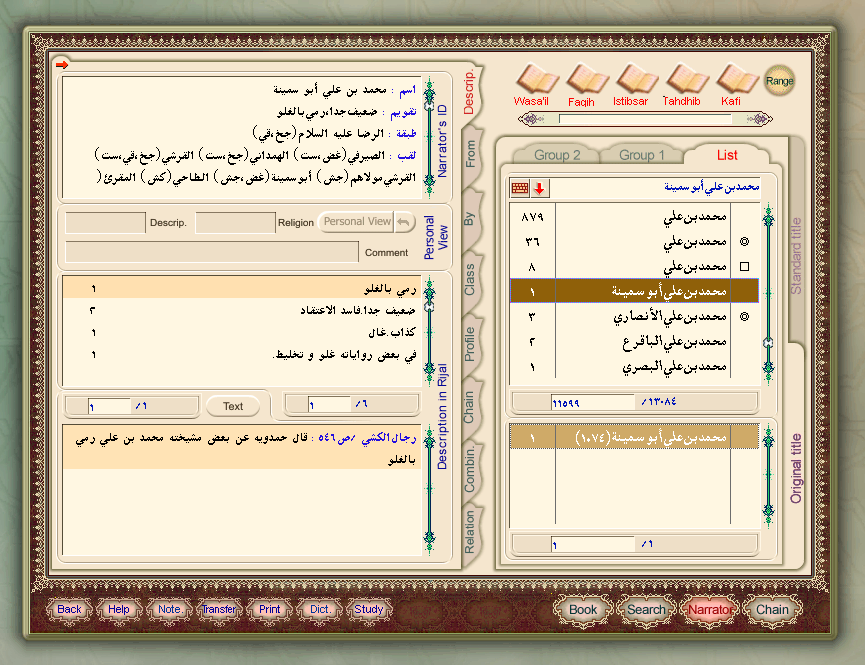Click narrator list scrollbar down arrow
This screenshot has width=865, height=665.
768,367
